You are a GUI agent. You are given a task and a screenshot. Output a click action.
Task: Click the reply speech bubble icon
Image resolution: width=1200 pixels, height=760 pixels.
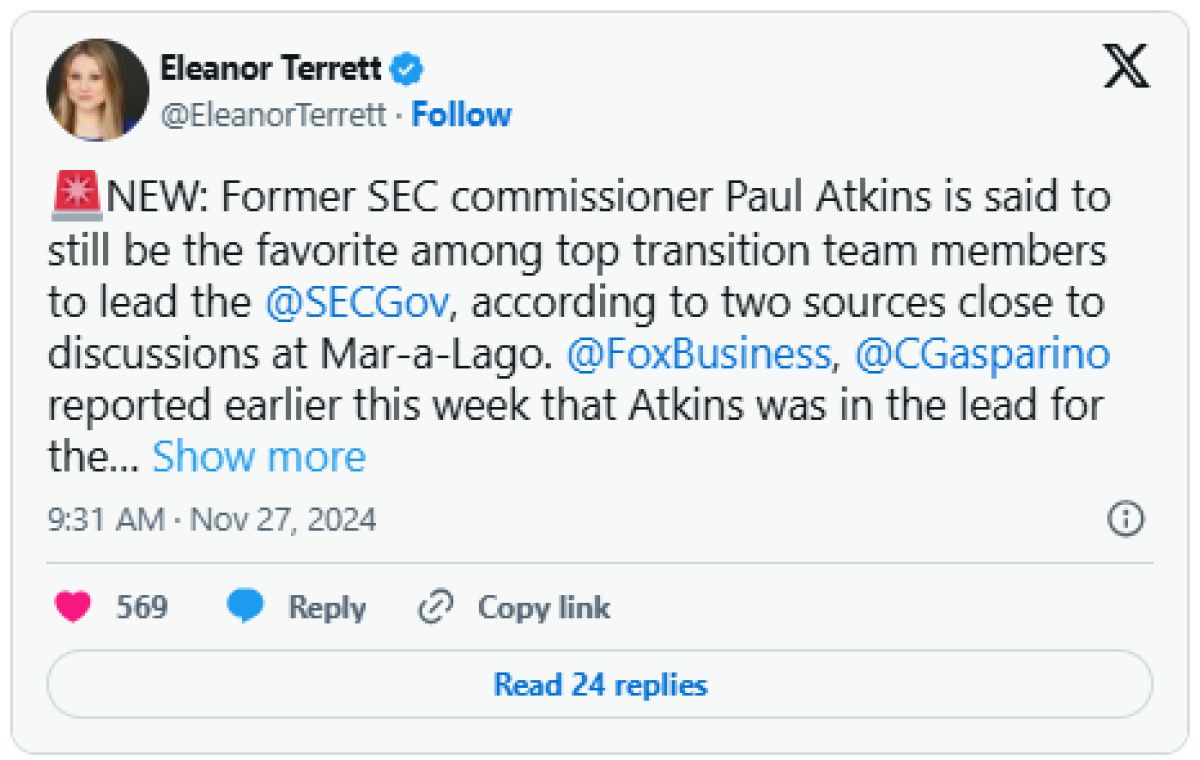point(245,607)
